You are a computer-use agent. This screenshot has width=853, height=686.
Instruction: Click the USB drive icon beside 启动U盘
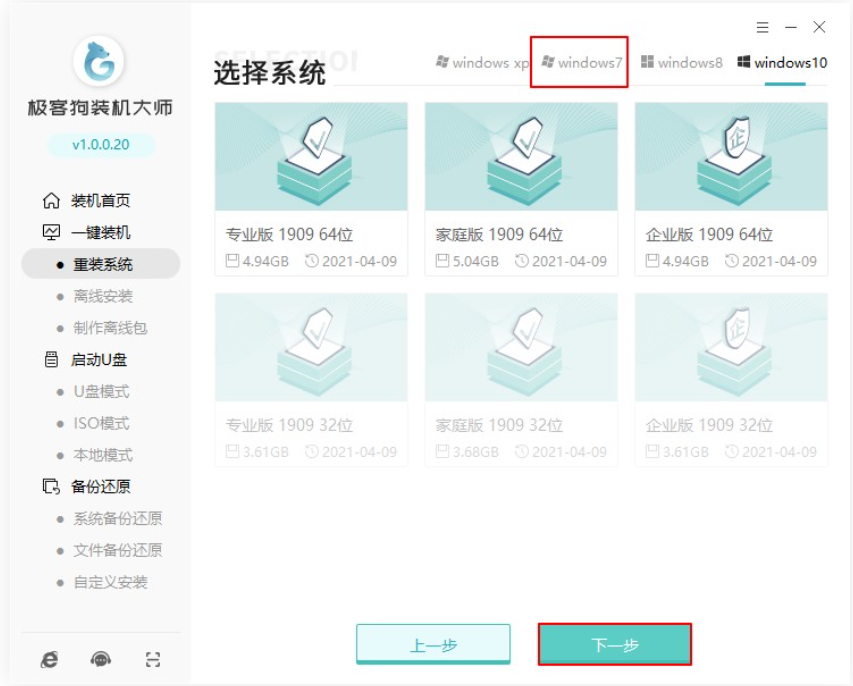(51, 360)
